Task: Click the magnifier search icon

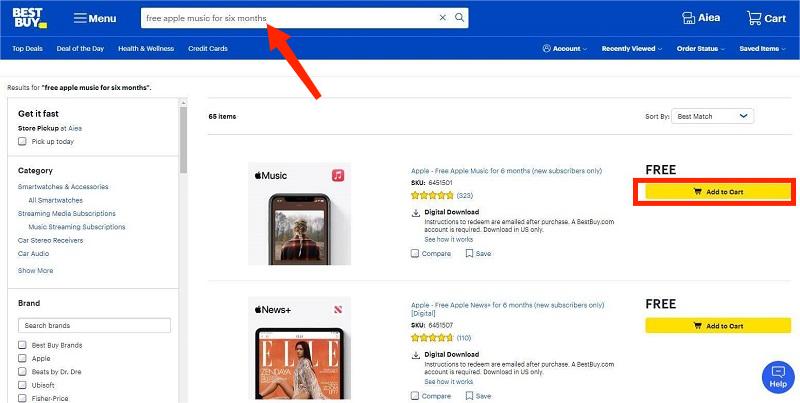Action: coord(459,18)
